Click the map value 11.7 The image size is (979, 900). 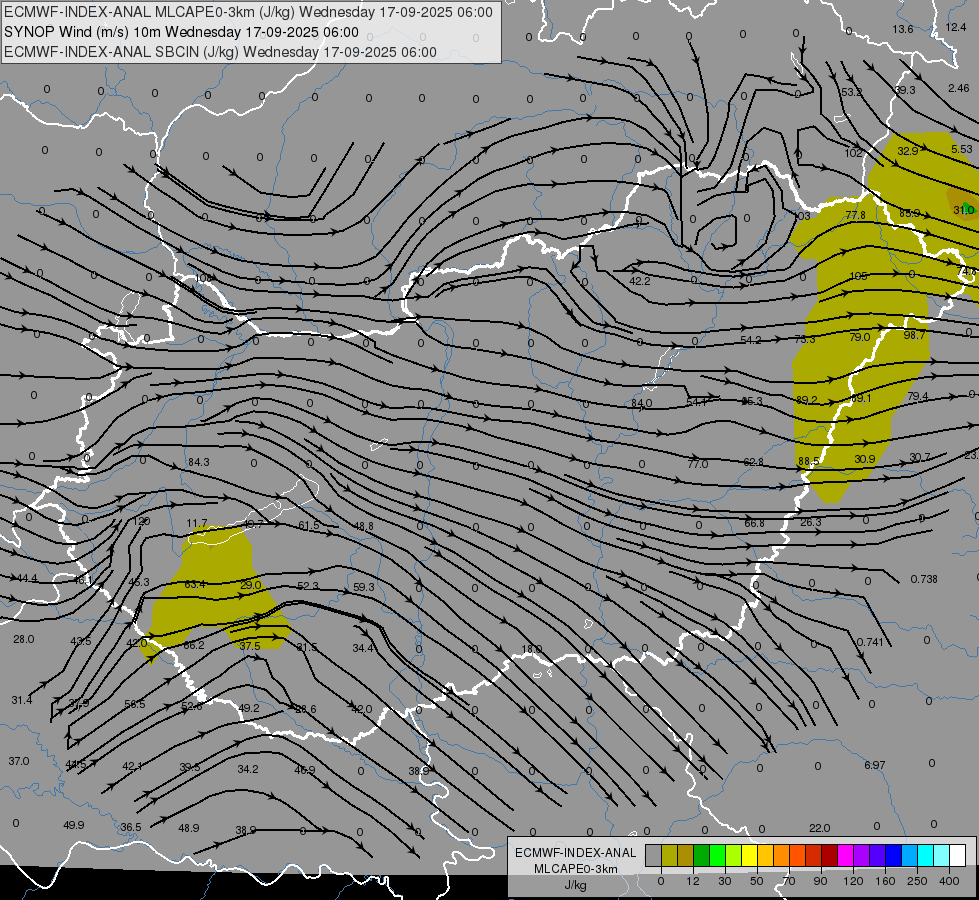click(197, 523)
